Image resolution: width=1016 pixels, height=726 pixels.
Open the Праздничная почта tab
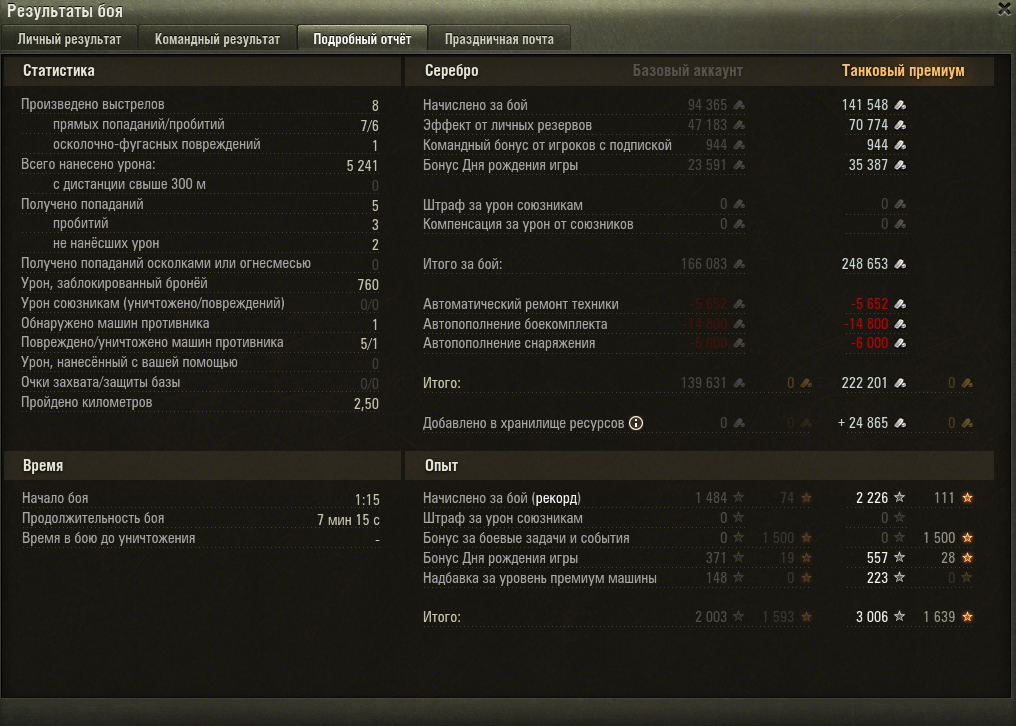tap(499, 39)
